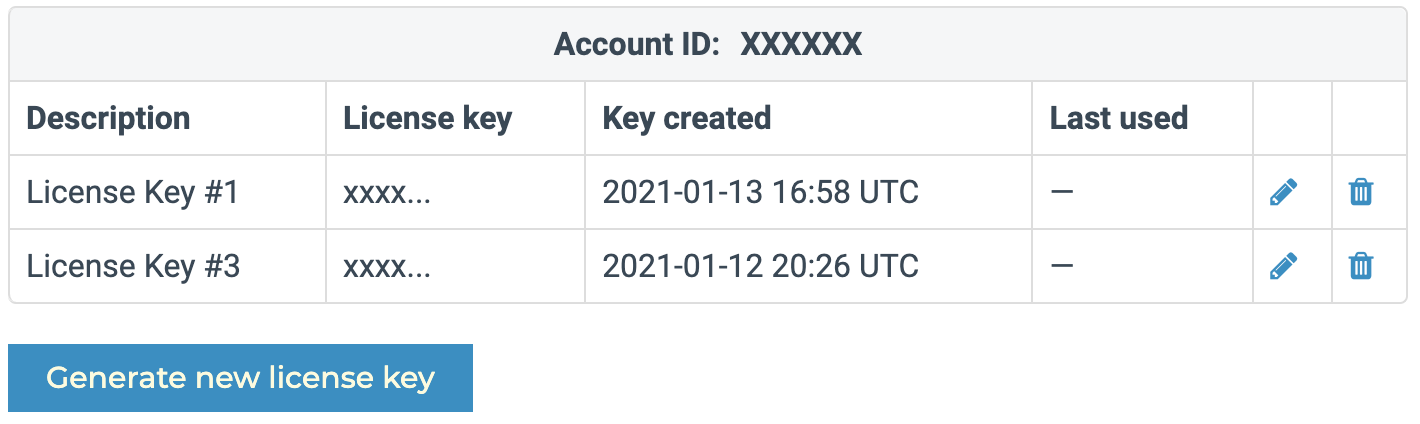
Task: Click the 2021-01-13 16:58 UTC timestamp
Action: click(760, 192)
